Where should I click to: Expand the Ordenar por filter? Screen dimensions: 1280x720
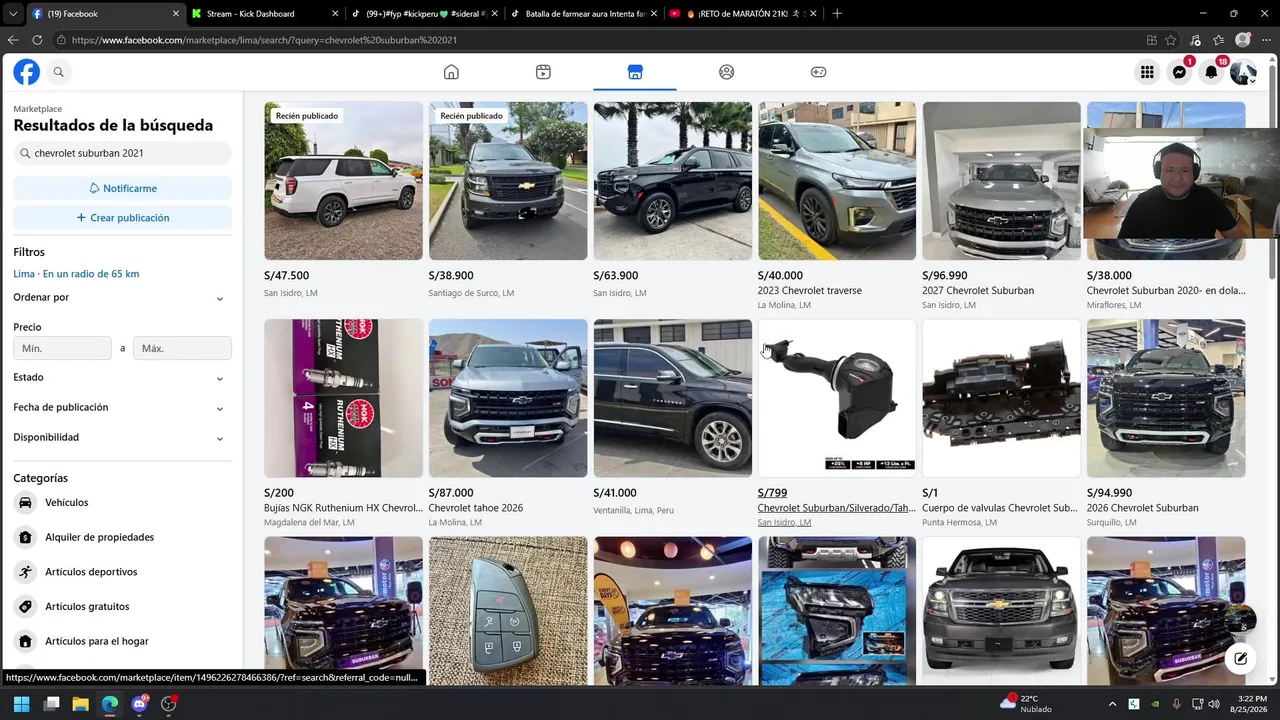coord(122,297)
